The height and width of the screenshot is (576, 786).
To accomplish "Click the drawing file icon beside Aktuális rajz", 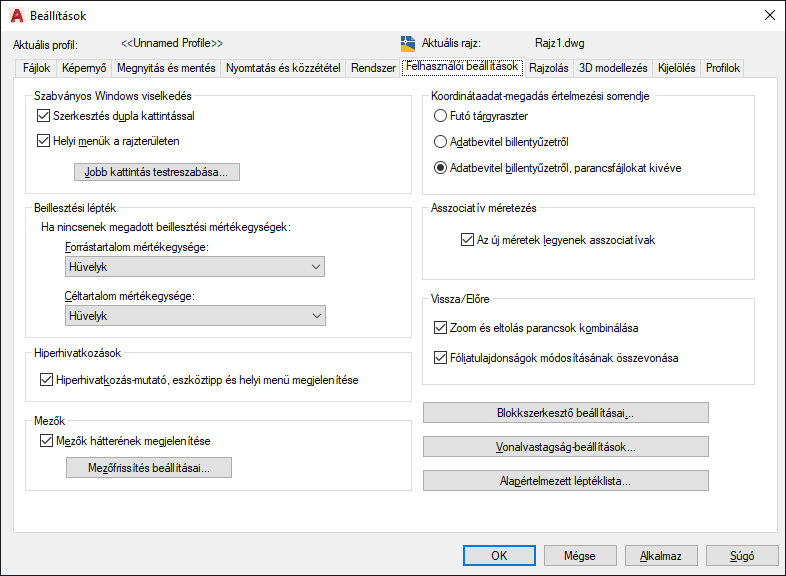I will click(408, 44).
